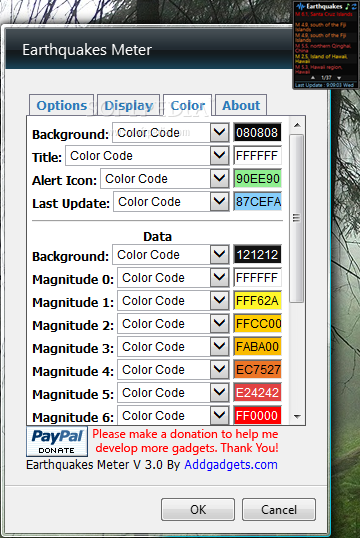Open the Addgadgets.com link

[231, 465]
